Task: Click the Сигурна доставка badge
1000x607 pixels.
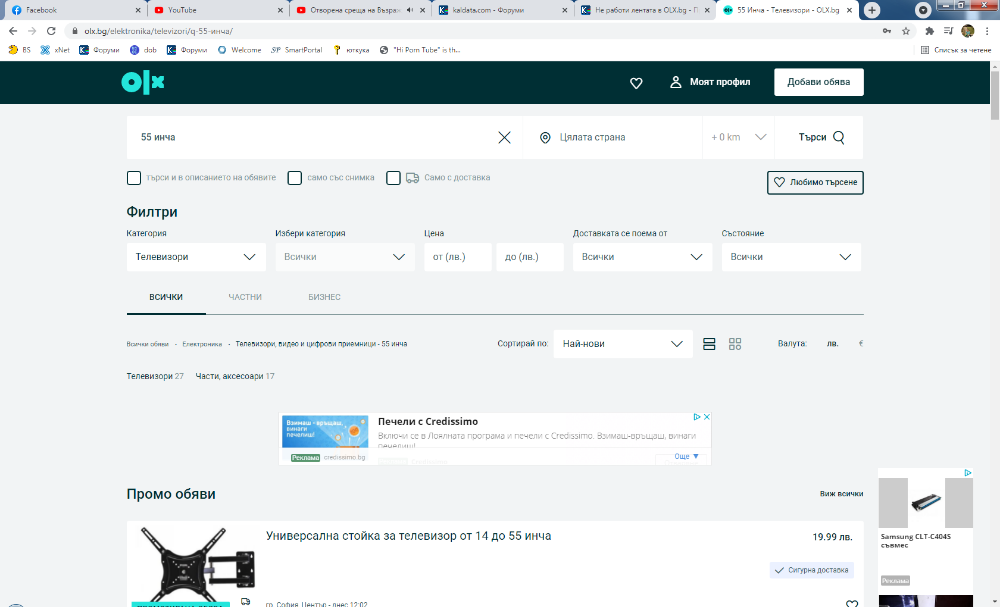Action: pos(812,570)
